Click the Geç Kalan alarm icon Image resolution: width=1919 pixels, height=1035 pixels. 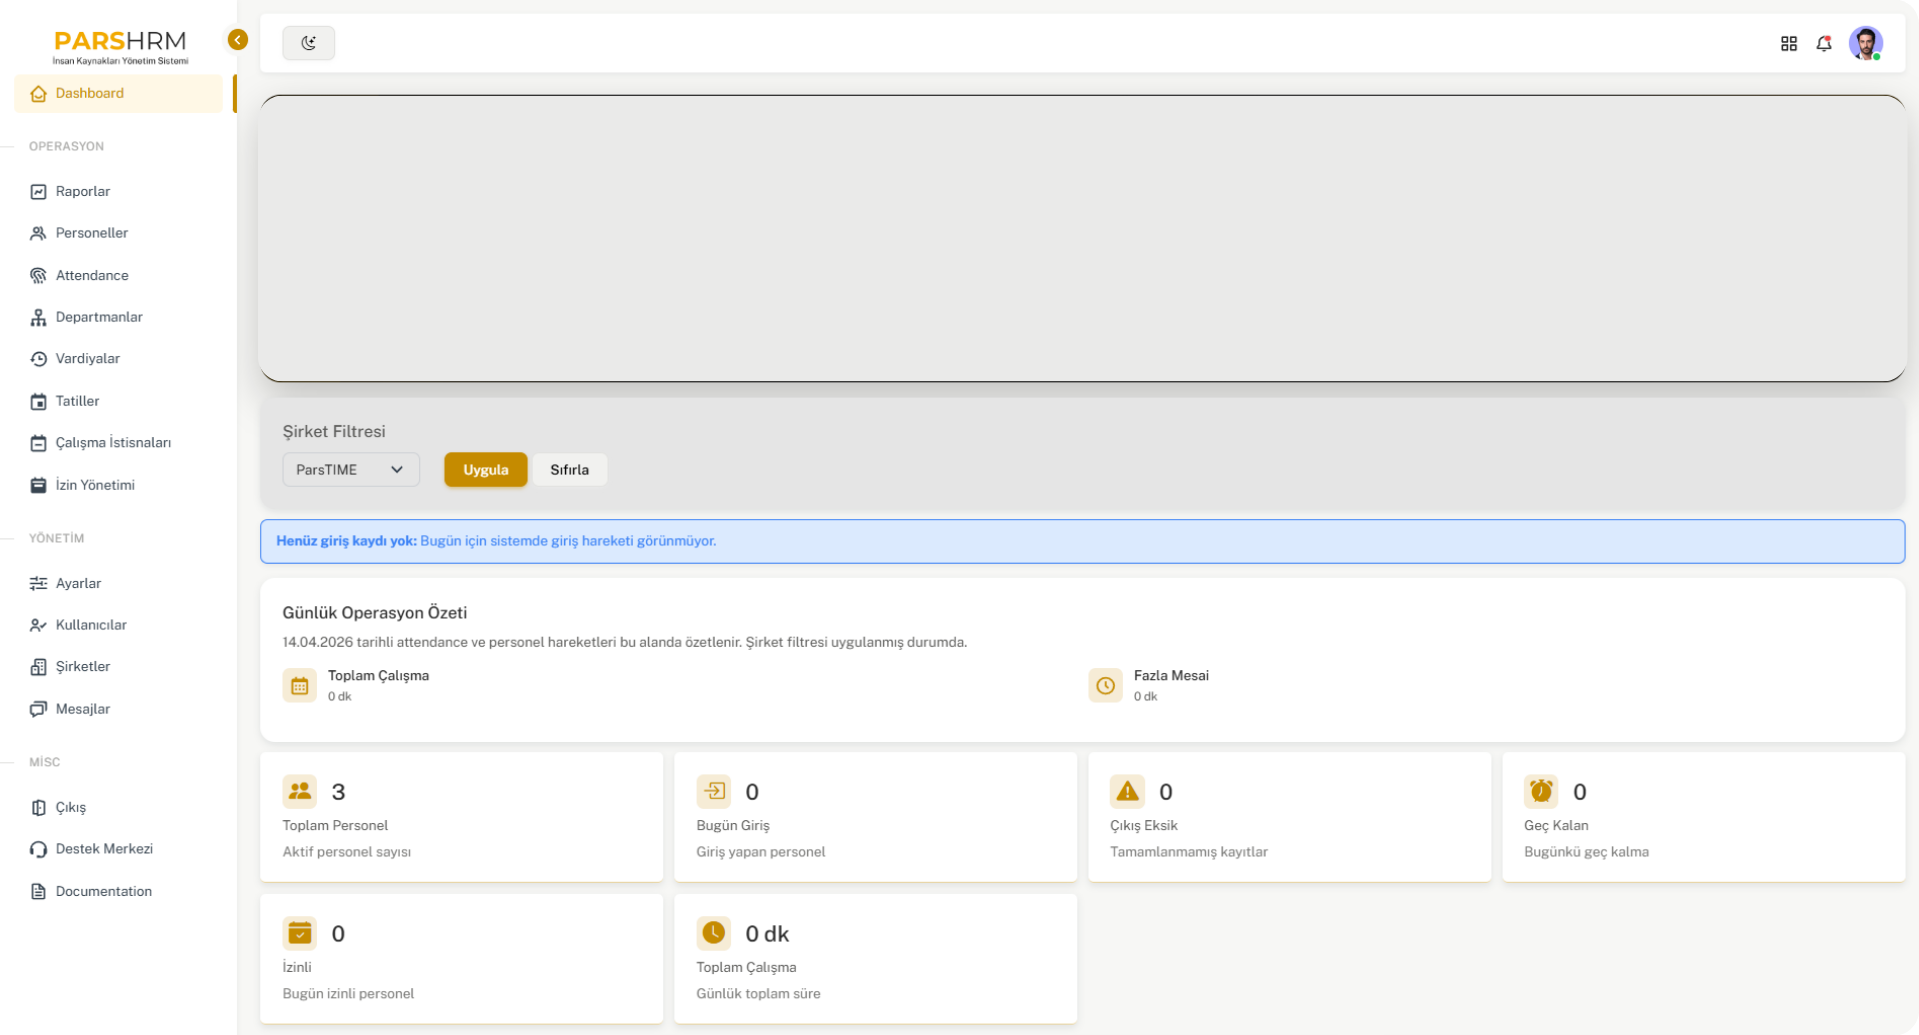click(x=1540, y=791)
